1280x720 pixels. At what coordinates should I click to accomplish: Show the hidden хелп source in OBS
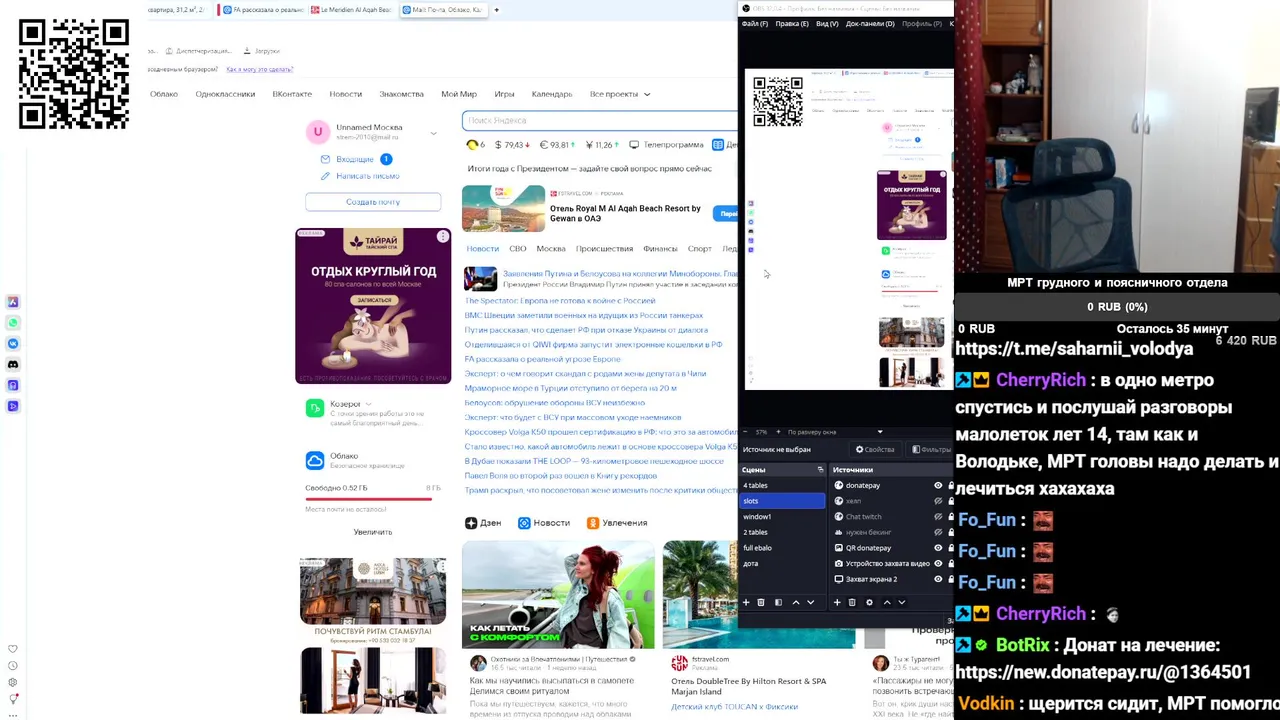pos(938,501)
